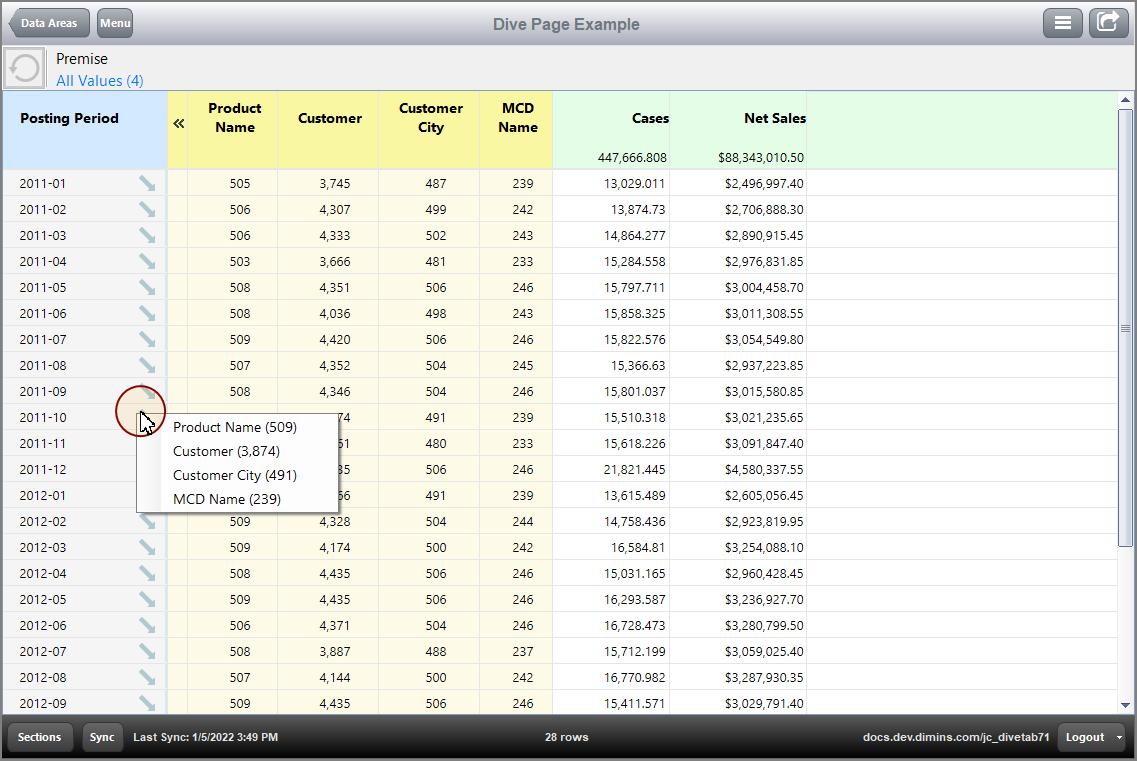
Task: Select Product Name (509) from popup menu
Action: (235, 427)
